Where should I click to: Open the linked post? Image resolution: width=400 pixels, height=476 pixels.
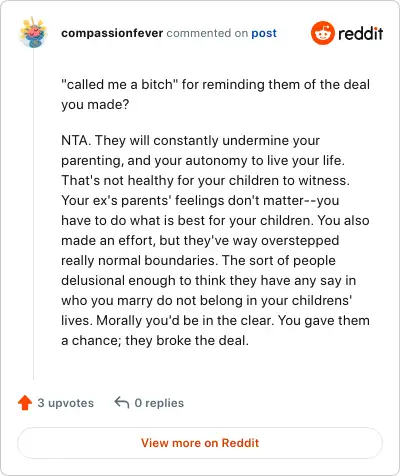(x=264, y=33)
